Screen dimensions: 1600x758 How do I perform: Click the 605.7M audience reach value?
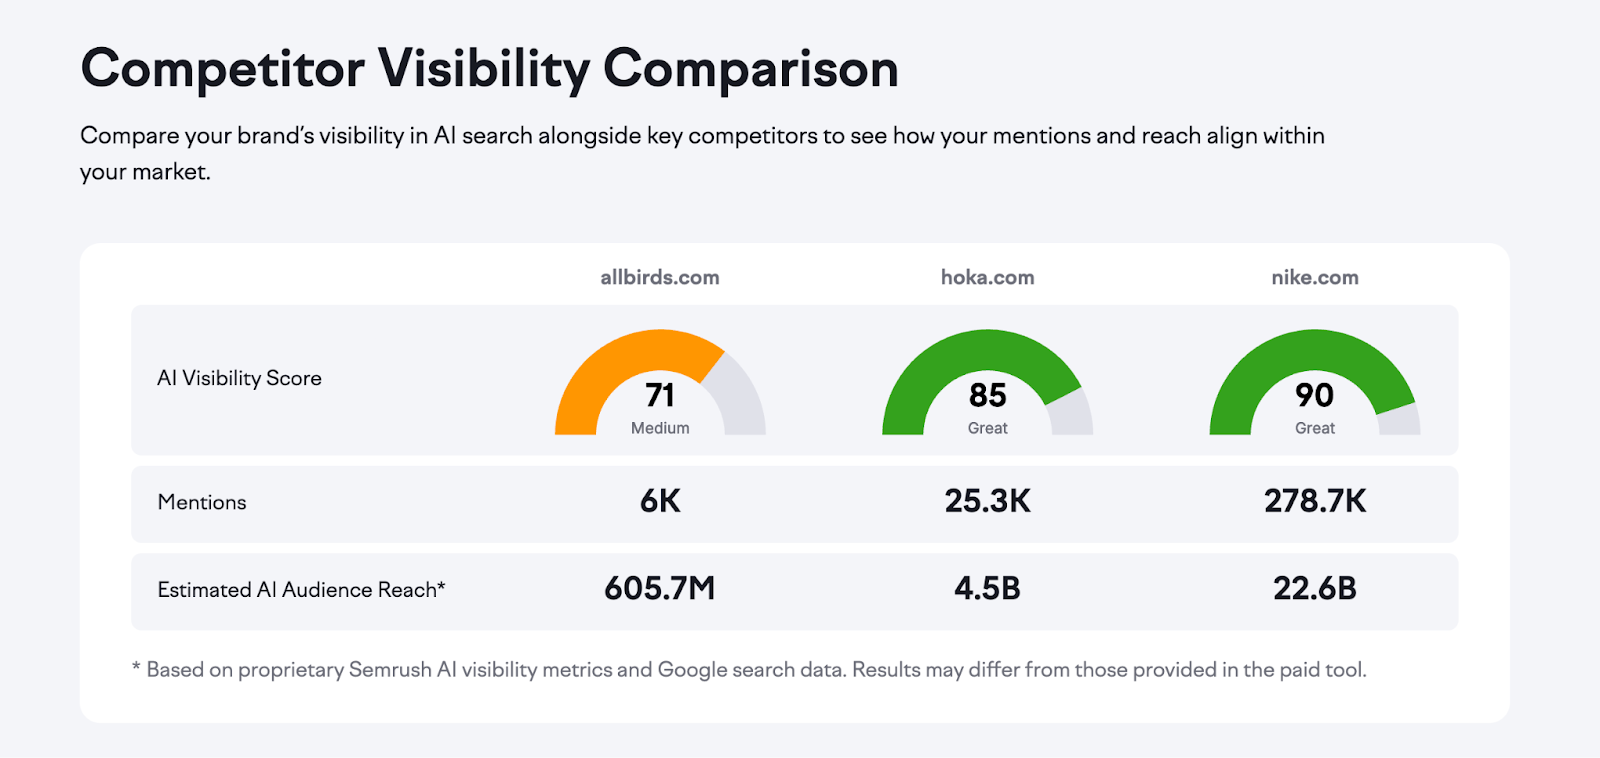click(660, 589)
